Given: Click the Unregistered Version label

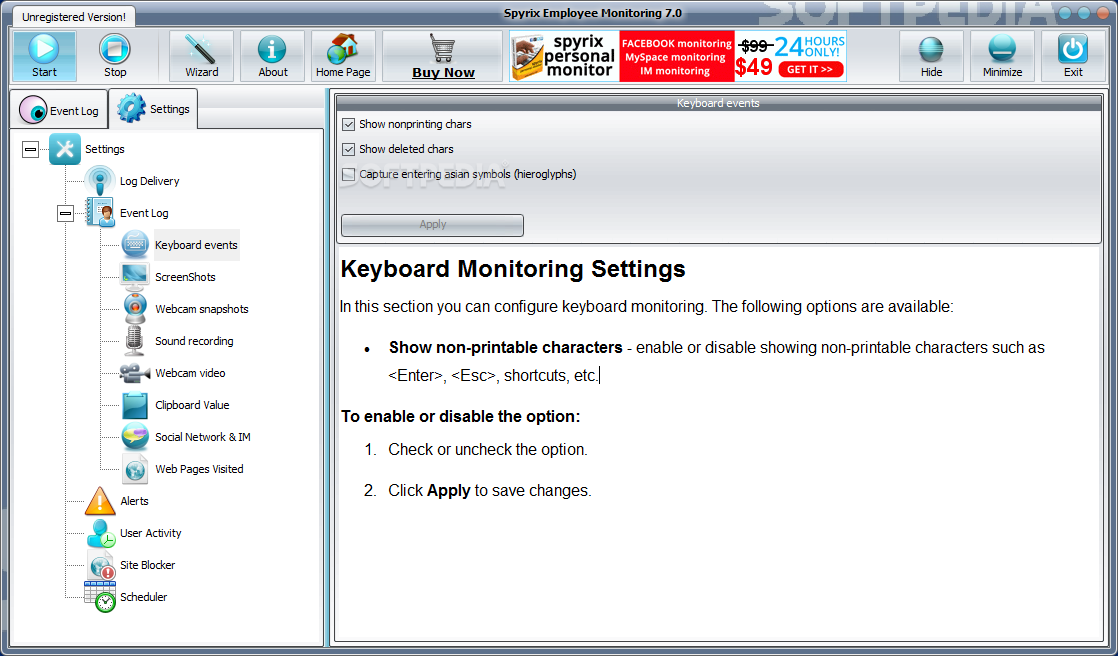Looking at the screenshot, I should point(73,16).
